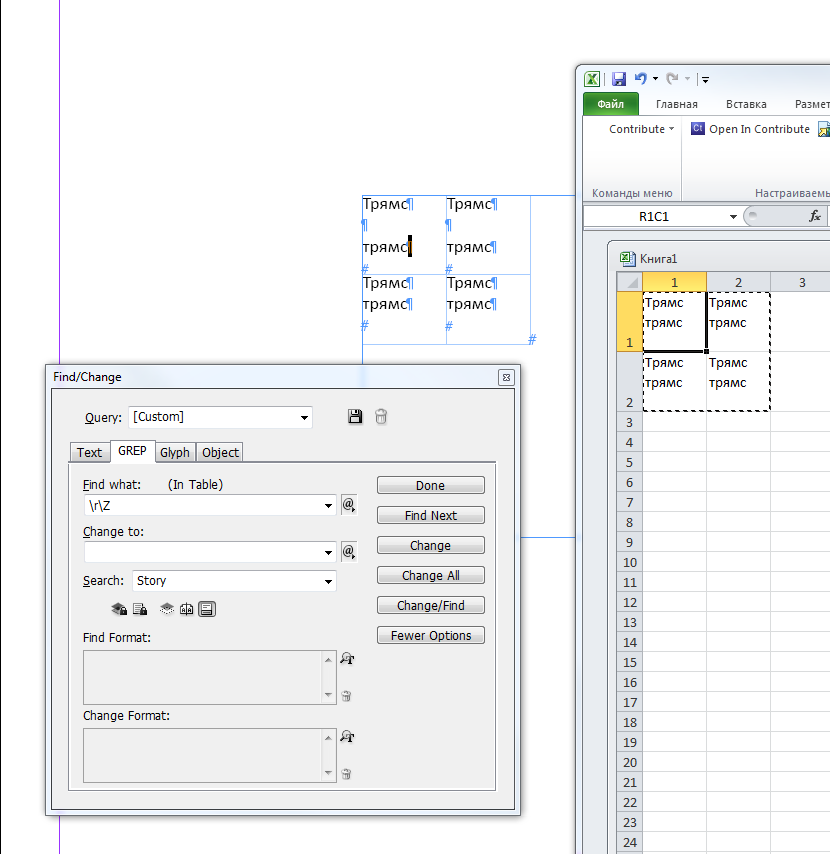The image size is (830, 854).
Task: Select Excel row header 5
Action: (x=630, y=462)
